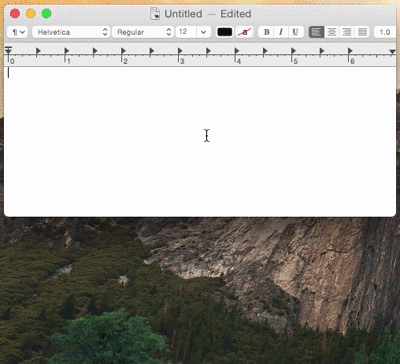The image size is (400, 364).
Task: Click the Edited label in title bar
Action: point(236,14)
